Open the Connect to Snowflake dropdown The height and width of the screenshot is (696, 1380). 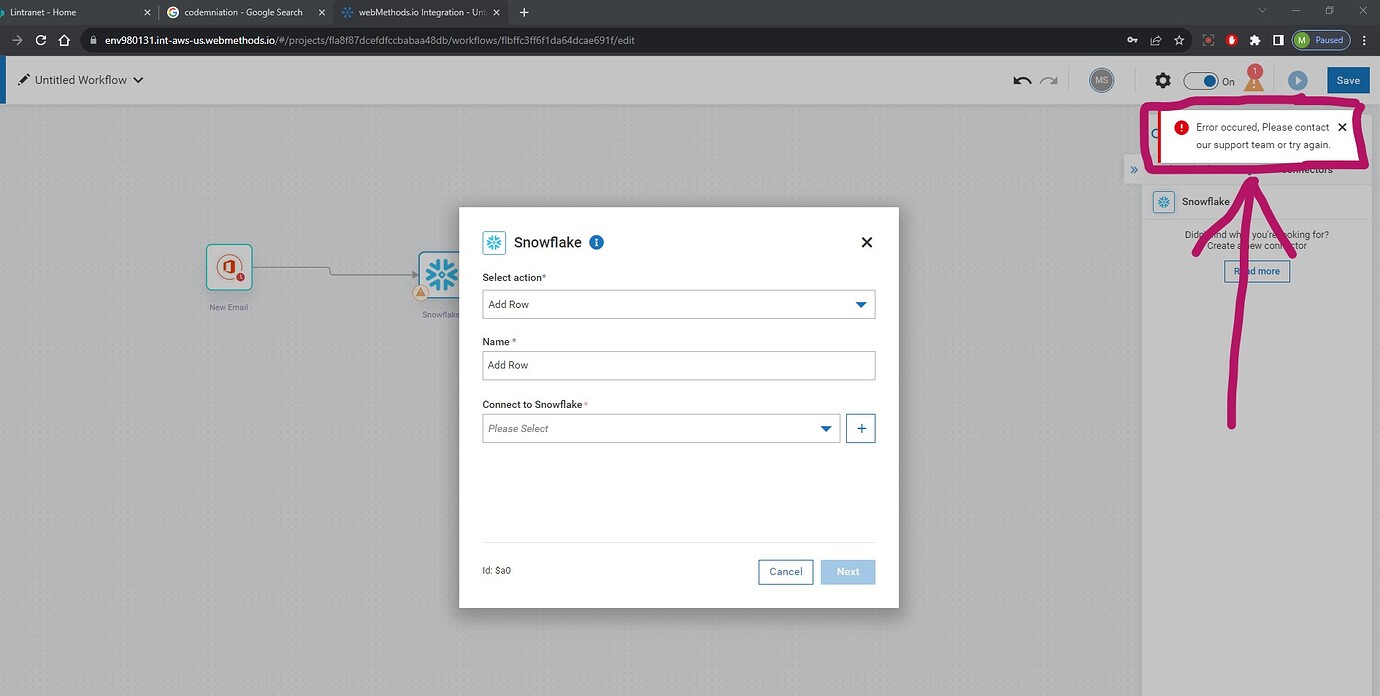point(661,428)
